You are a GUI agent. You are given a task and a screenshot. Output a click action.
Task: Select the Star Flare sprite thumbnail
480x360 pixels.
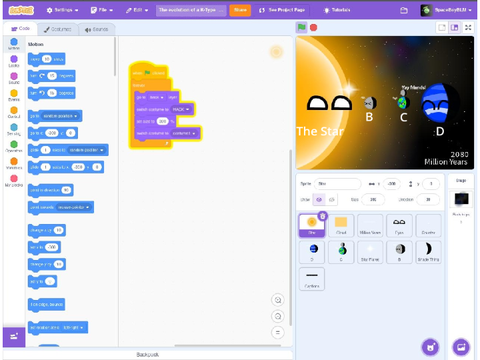[370, 252]
